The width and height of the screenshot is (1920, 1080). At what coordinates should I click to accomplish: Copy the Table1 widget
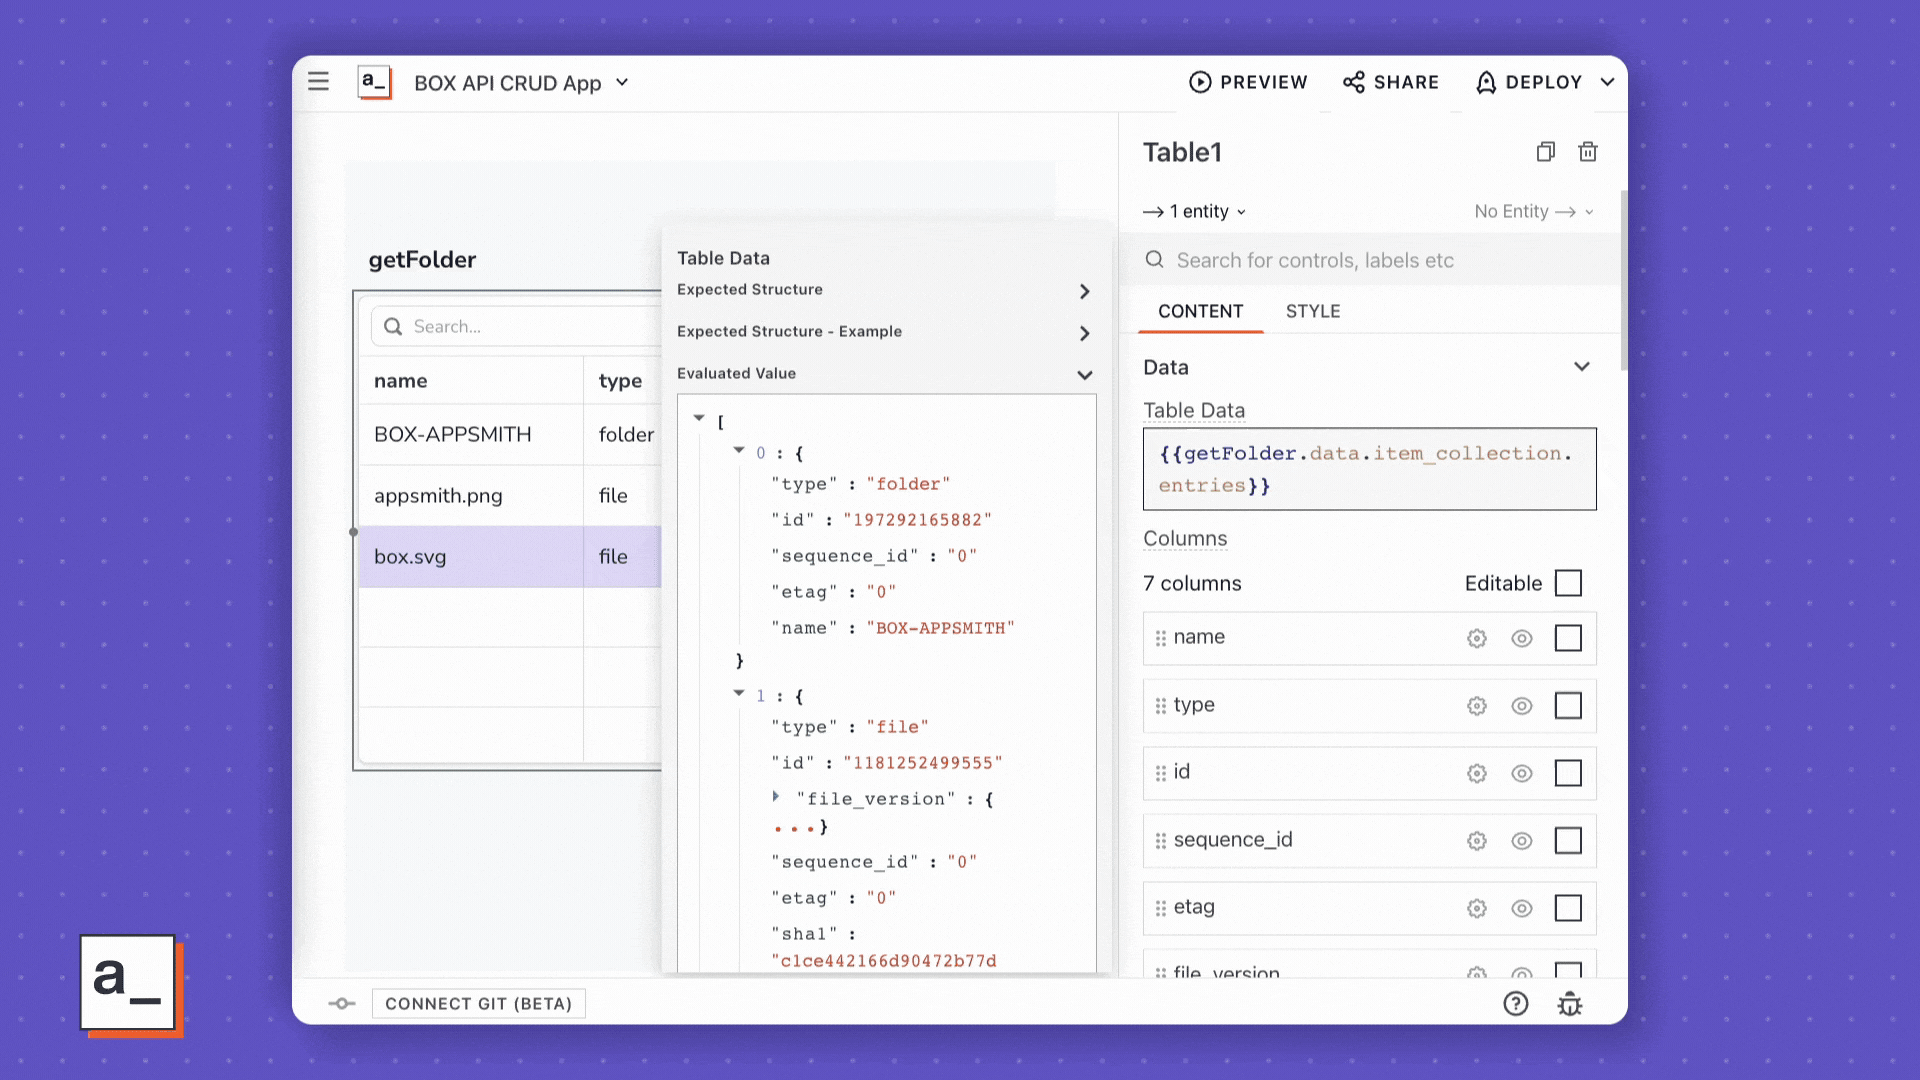click(1546, 152)
